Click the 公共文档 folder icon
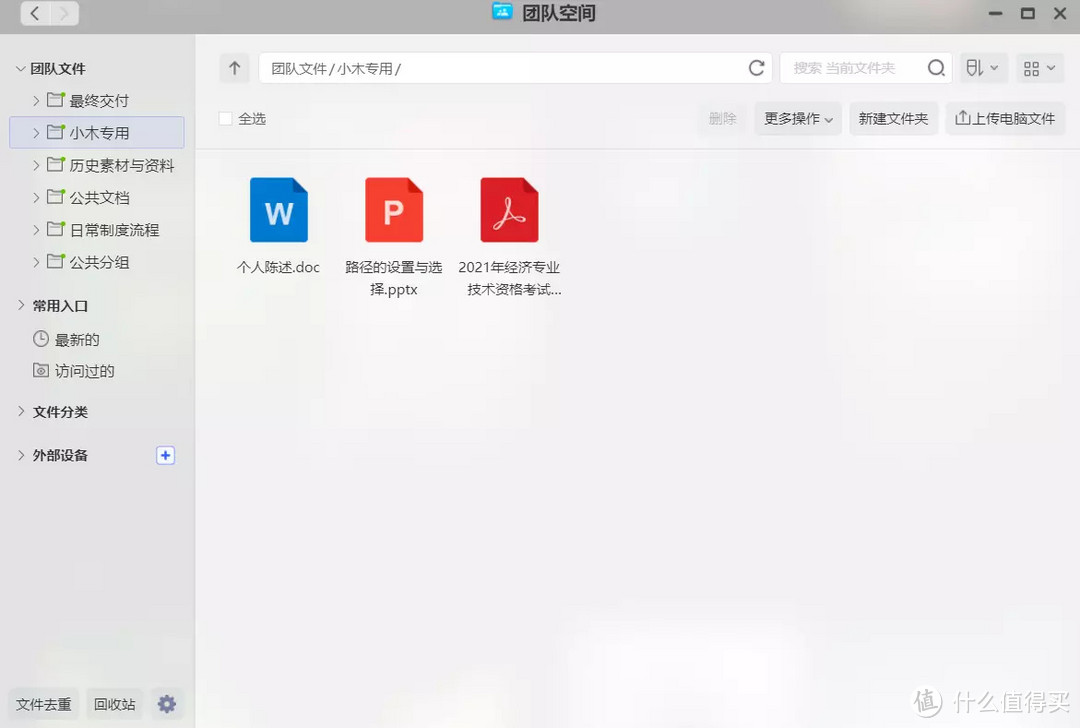This screenshot has width=1080, height=728. coord(56,197)
